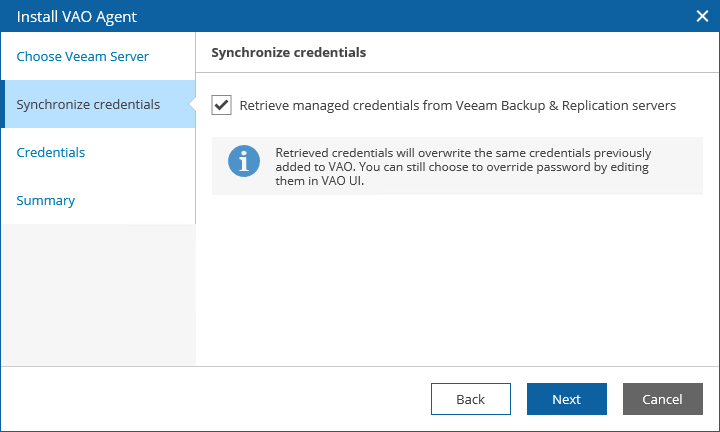This screenshot has width=720, height=432.
Task: Click the bold Synchronize credentials page heading
Action: point(288,53)
